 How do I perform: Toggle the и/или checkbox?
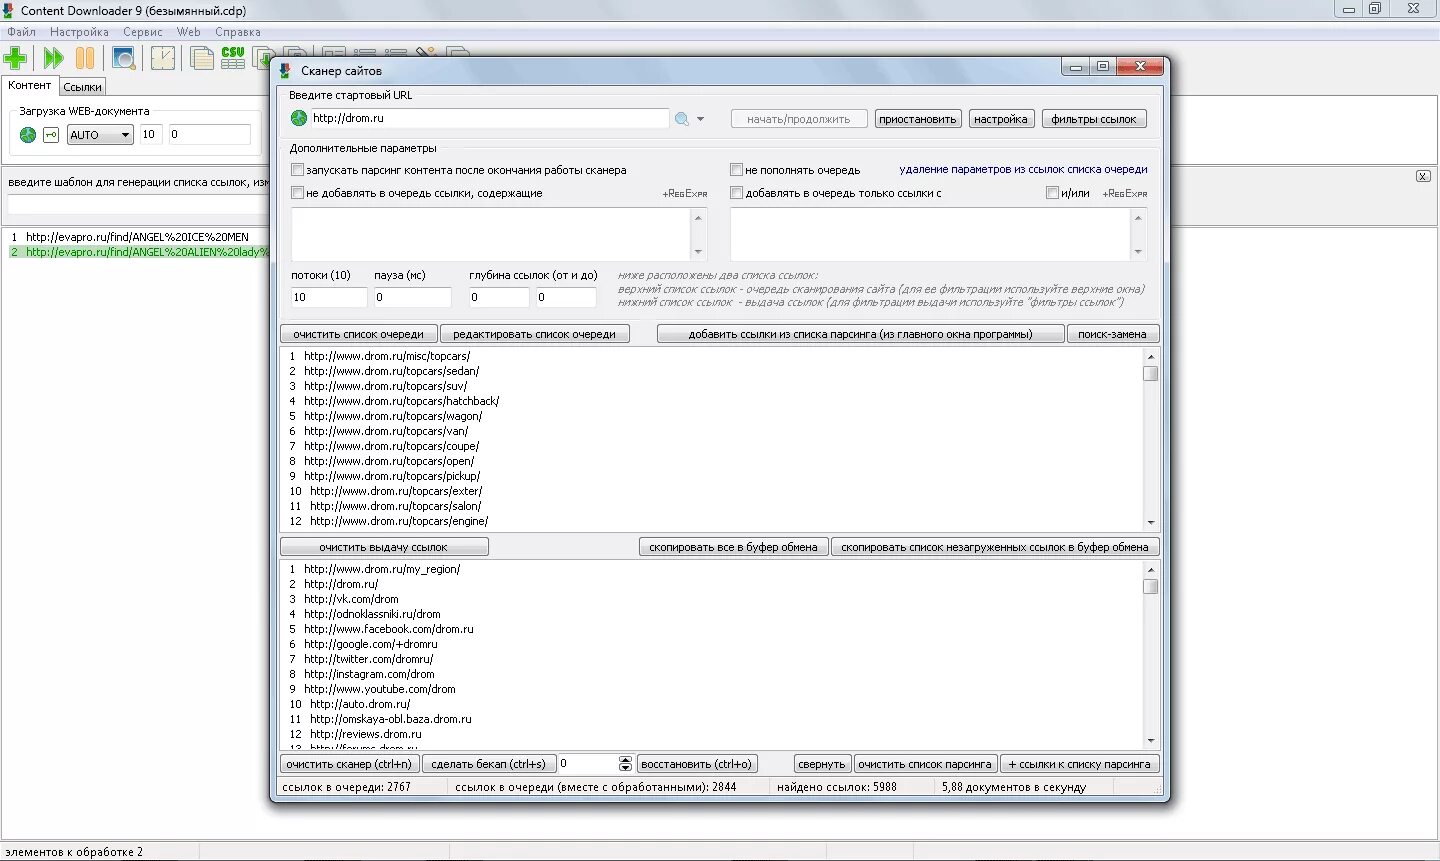[1052, 193]
